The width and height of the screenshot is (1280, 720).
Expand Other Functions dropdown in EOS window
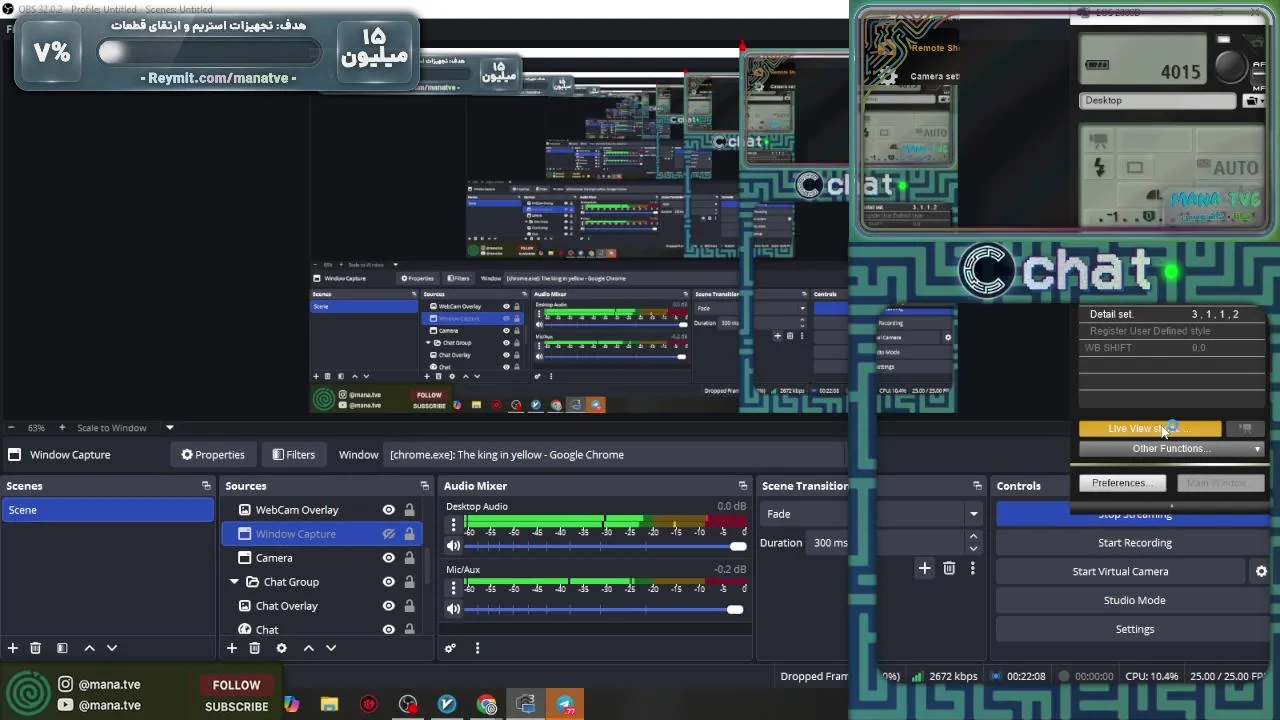point(1171,449)
